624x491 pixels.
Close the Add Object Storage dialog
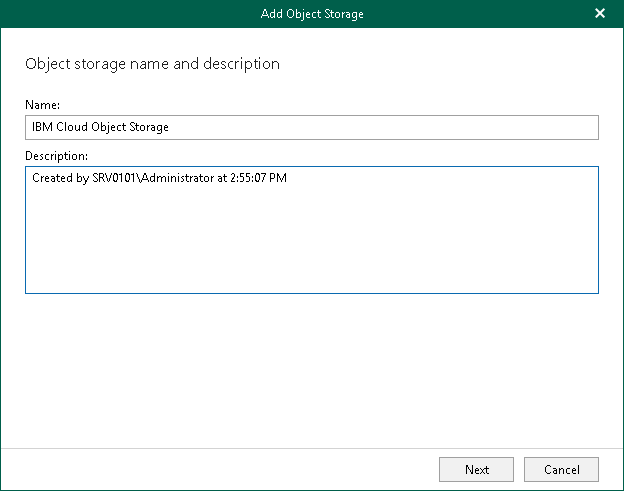[600, 13]
